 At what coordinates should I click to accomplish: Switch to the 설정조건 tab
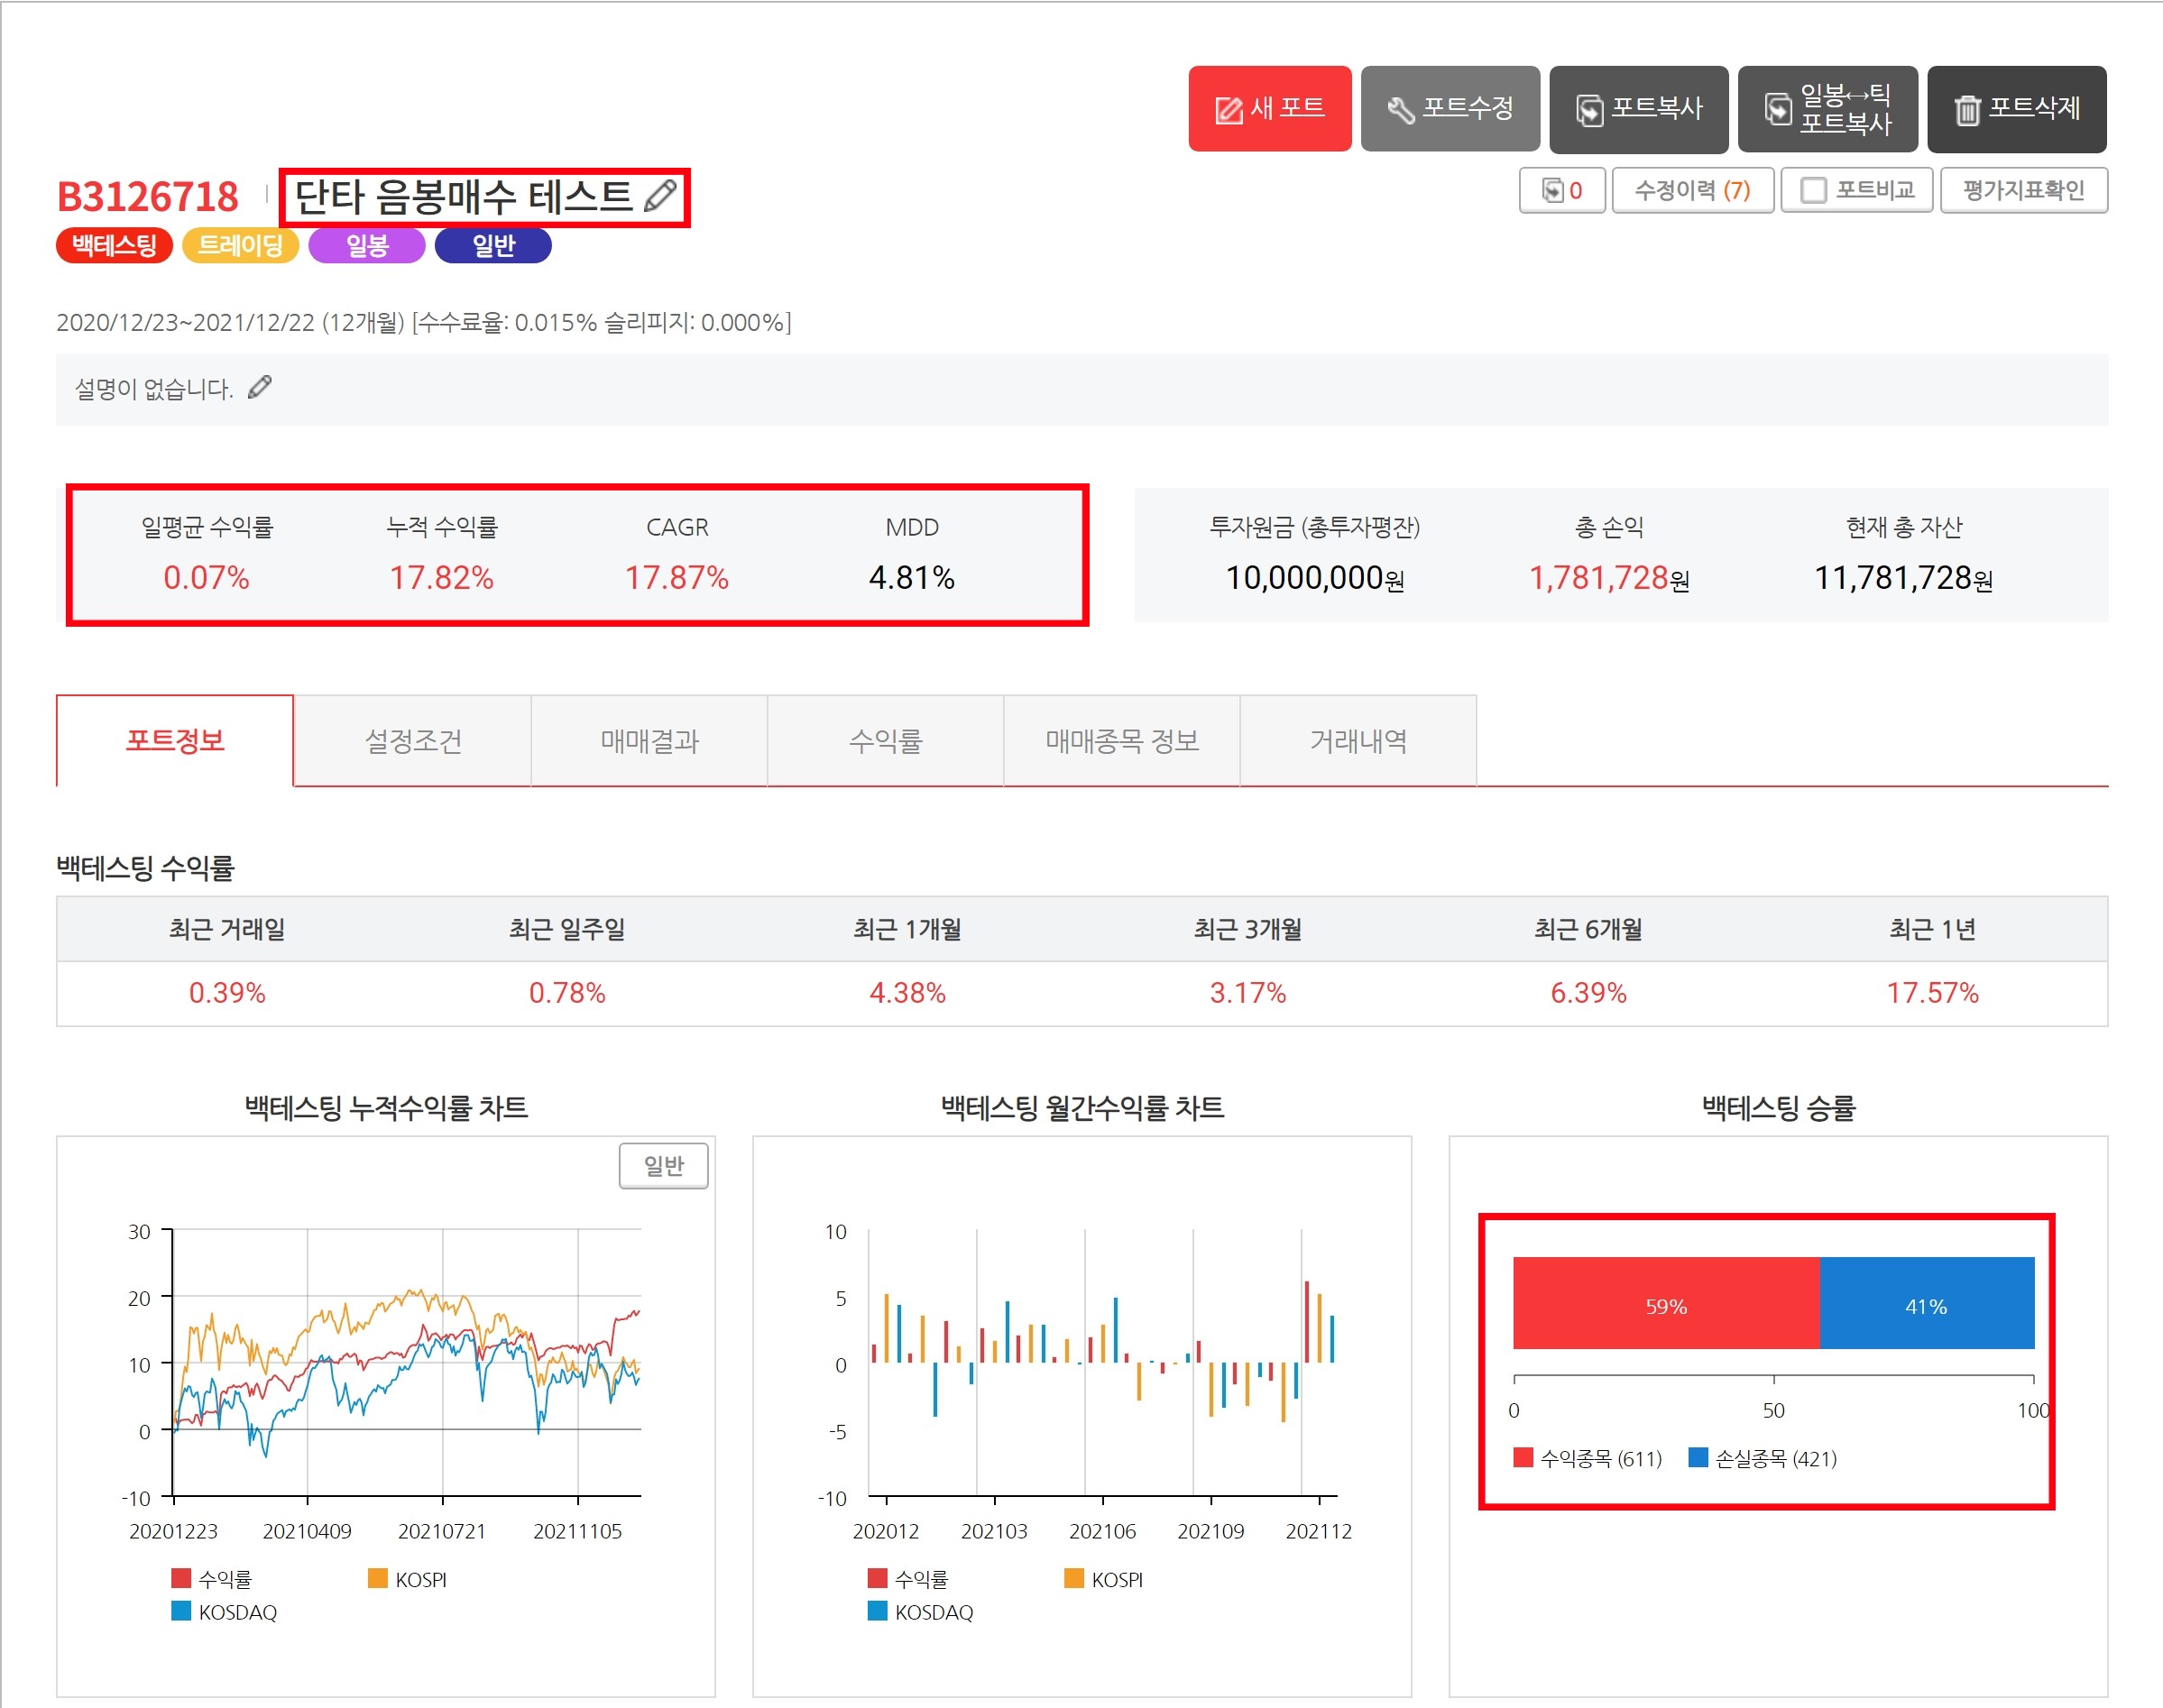coord(413,741)
